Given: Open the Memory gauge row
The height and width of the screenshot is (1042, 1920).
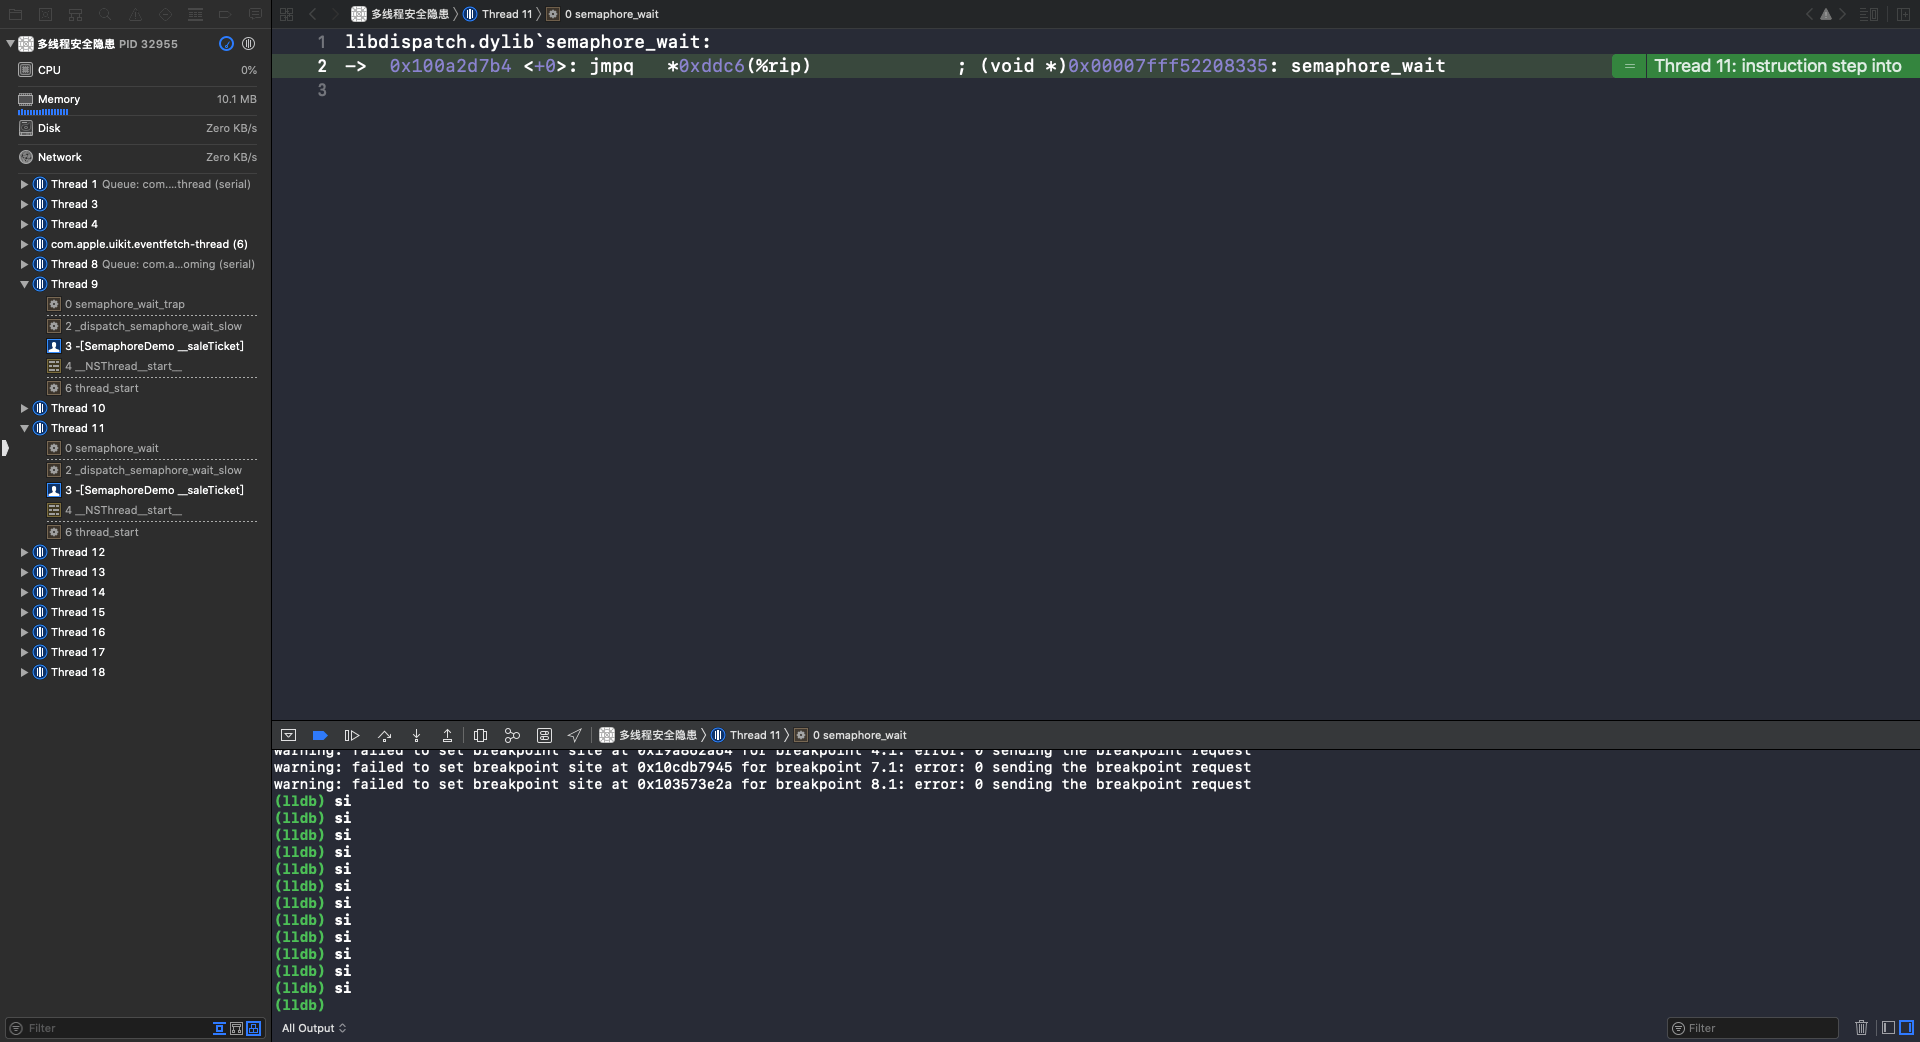Looking at the screenshot, I should pos(137,99).
